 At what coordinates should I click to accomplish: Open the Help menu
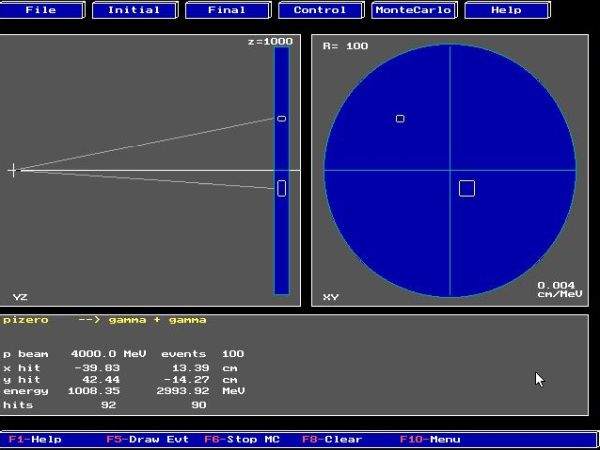[x=507, y=10]
